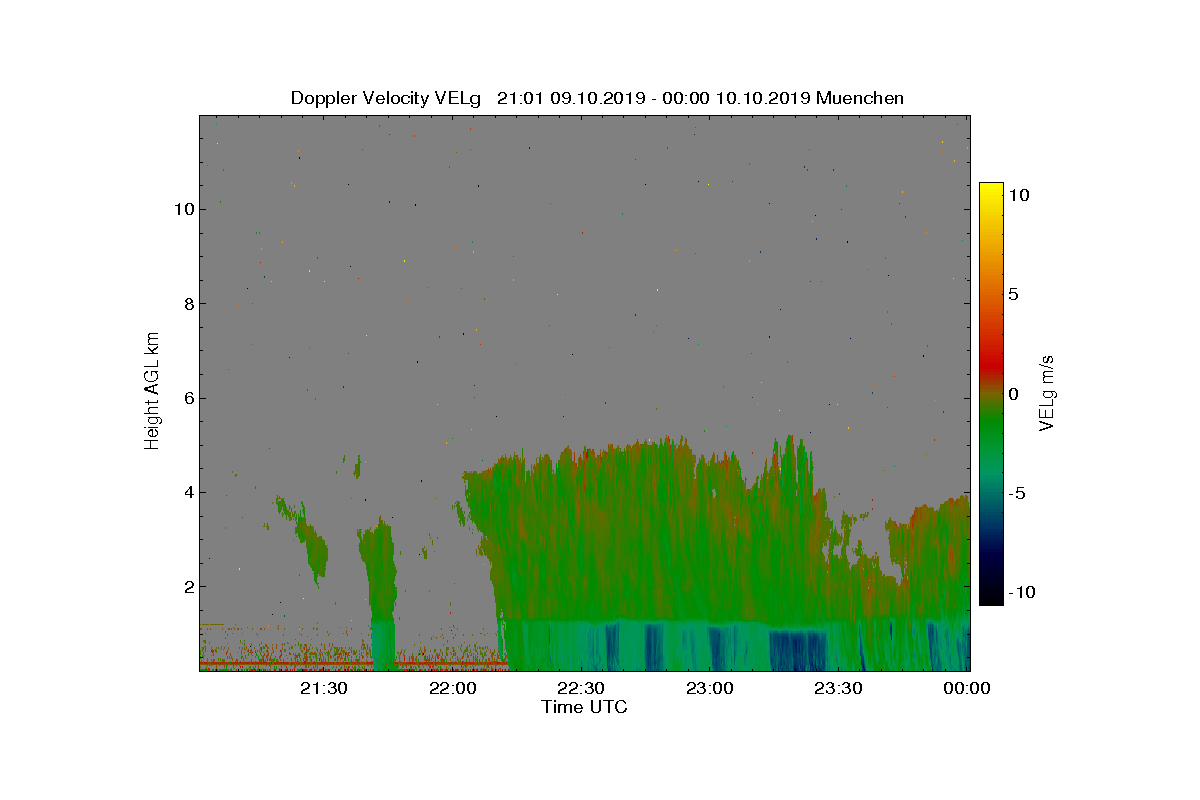The image size is (1200, 800).
Task: Click the colorbar tick value 5
Action: click(1013, 295)
